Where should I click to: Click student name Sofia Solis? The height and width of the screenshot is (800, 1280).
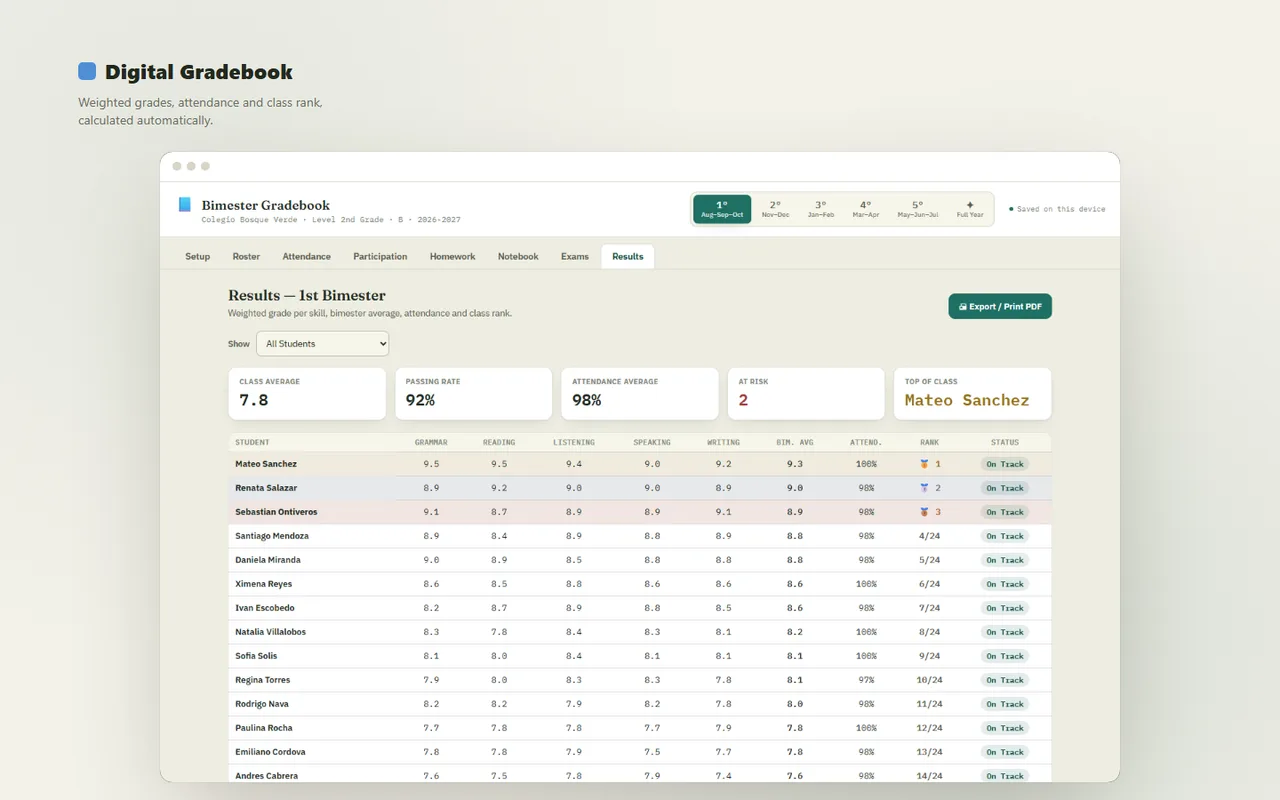tap(256, 656)
